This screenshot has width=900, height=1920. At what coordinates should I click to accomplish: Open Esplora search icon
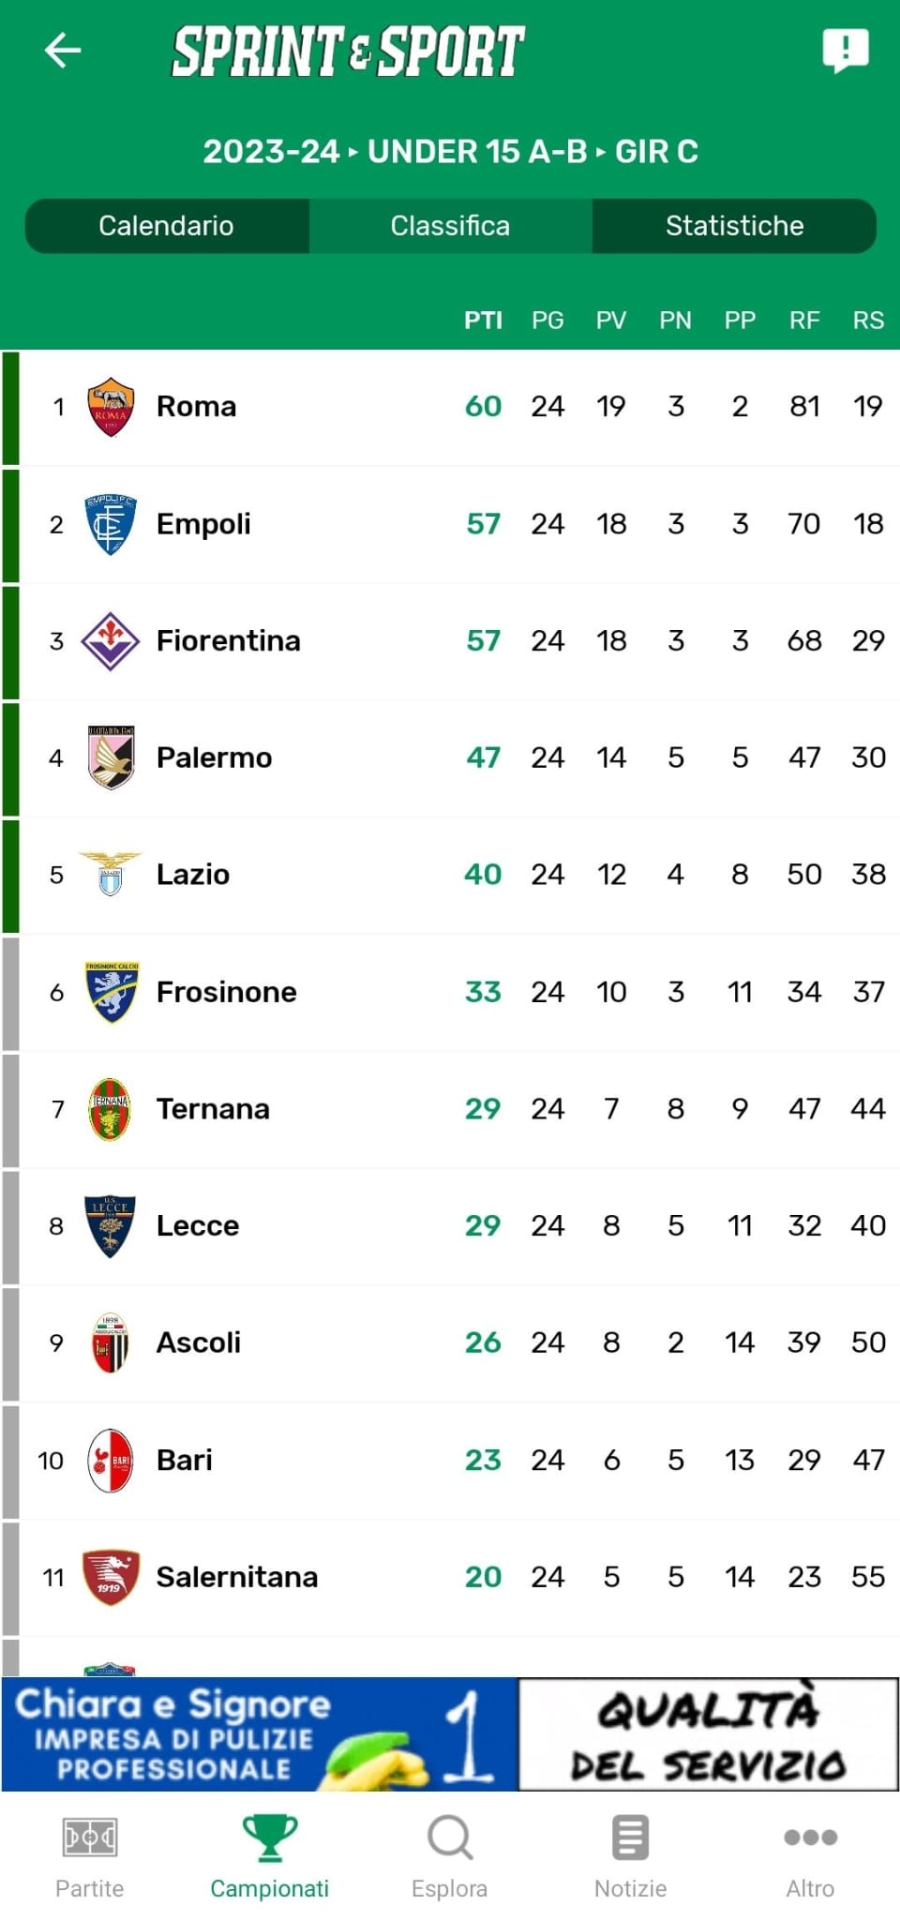(450, 1838)
